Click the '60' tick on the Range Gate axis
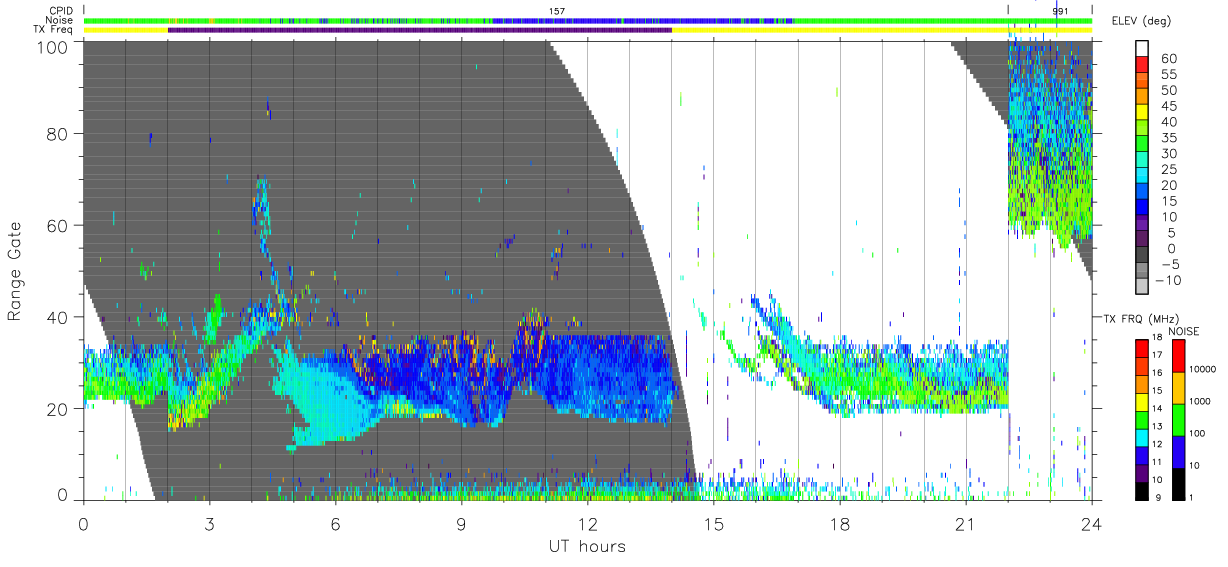 [59, 225]
